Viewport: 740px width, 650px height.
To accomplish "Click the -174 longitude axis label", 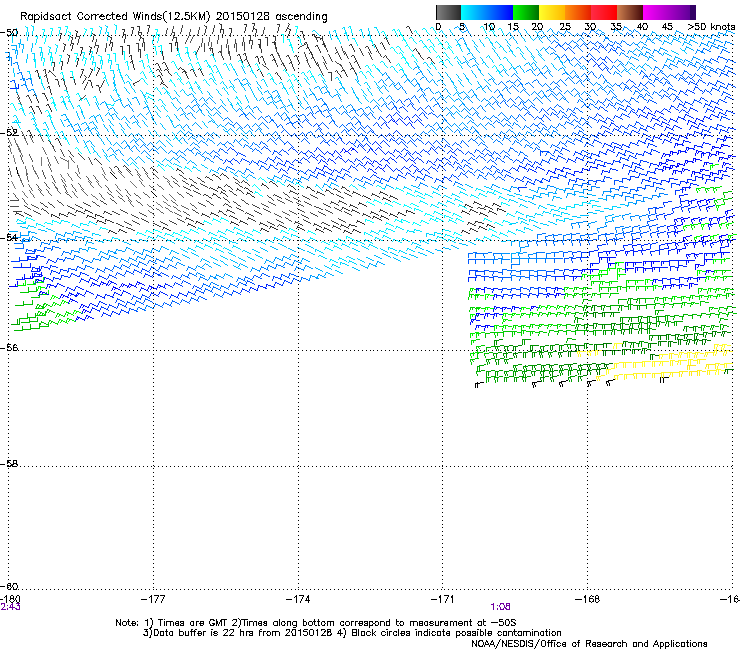I will tap(298, 599).
